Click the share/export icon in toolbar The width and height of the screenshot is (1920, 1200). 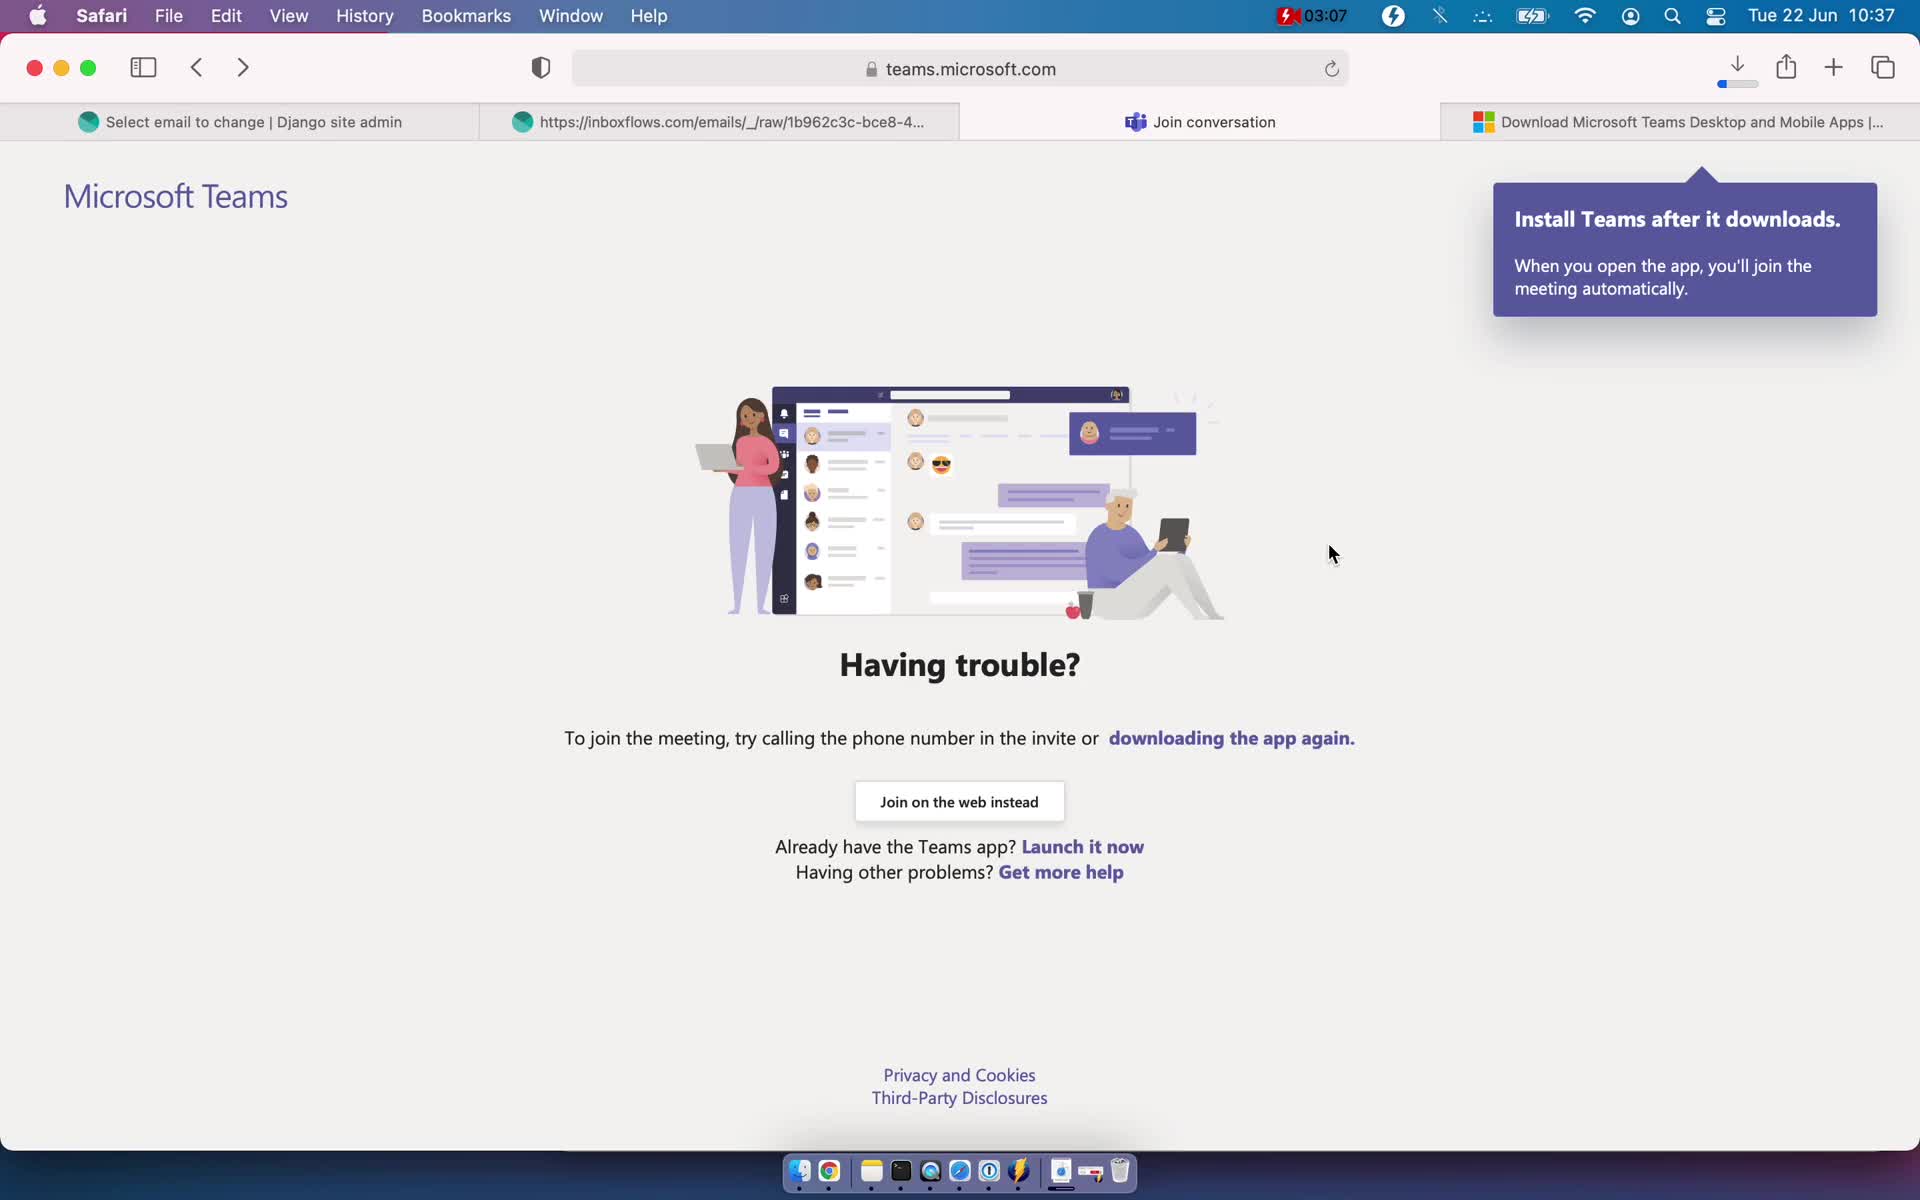pos(1786,66)
